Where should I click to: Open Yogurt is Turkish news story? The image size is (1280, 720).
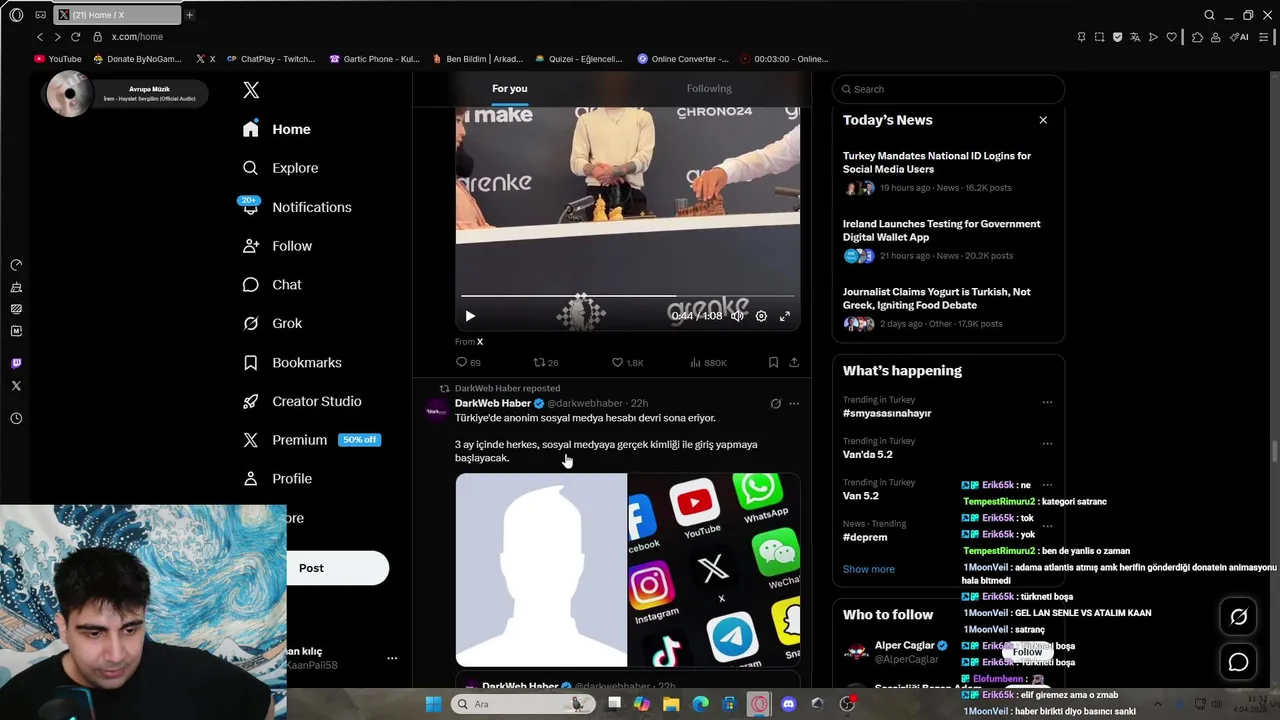937,298
